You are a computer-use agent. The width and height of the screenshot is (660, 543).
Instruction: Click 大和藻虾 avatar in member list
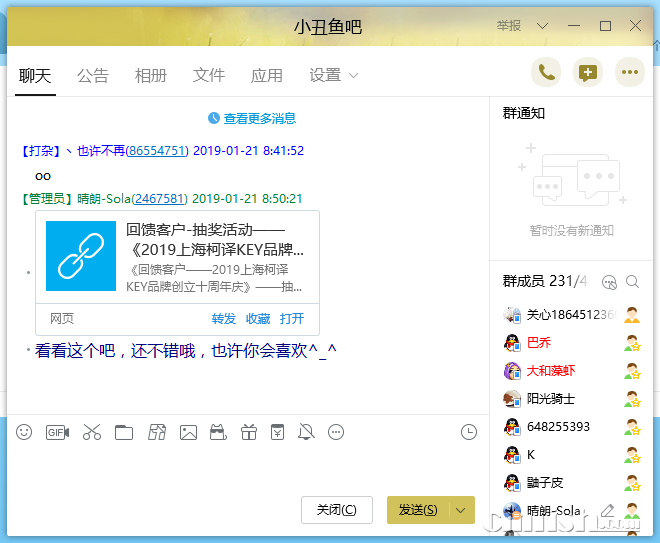[x=512, y=371]
